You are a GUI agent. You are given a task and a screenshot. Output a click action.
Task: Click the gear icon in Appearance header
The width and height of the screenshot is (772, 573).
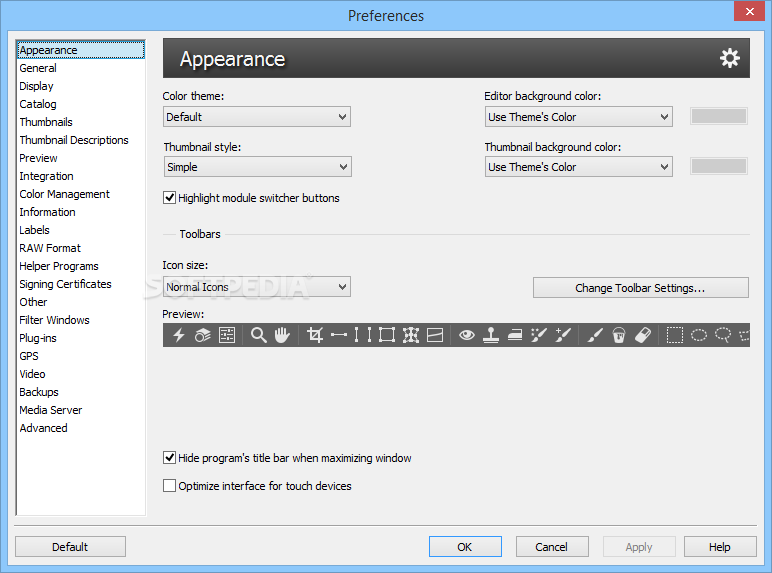[x=730, y=58]
